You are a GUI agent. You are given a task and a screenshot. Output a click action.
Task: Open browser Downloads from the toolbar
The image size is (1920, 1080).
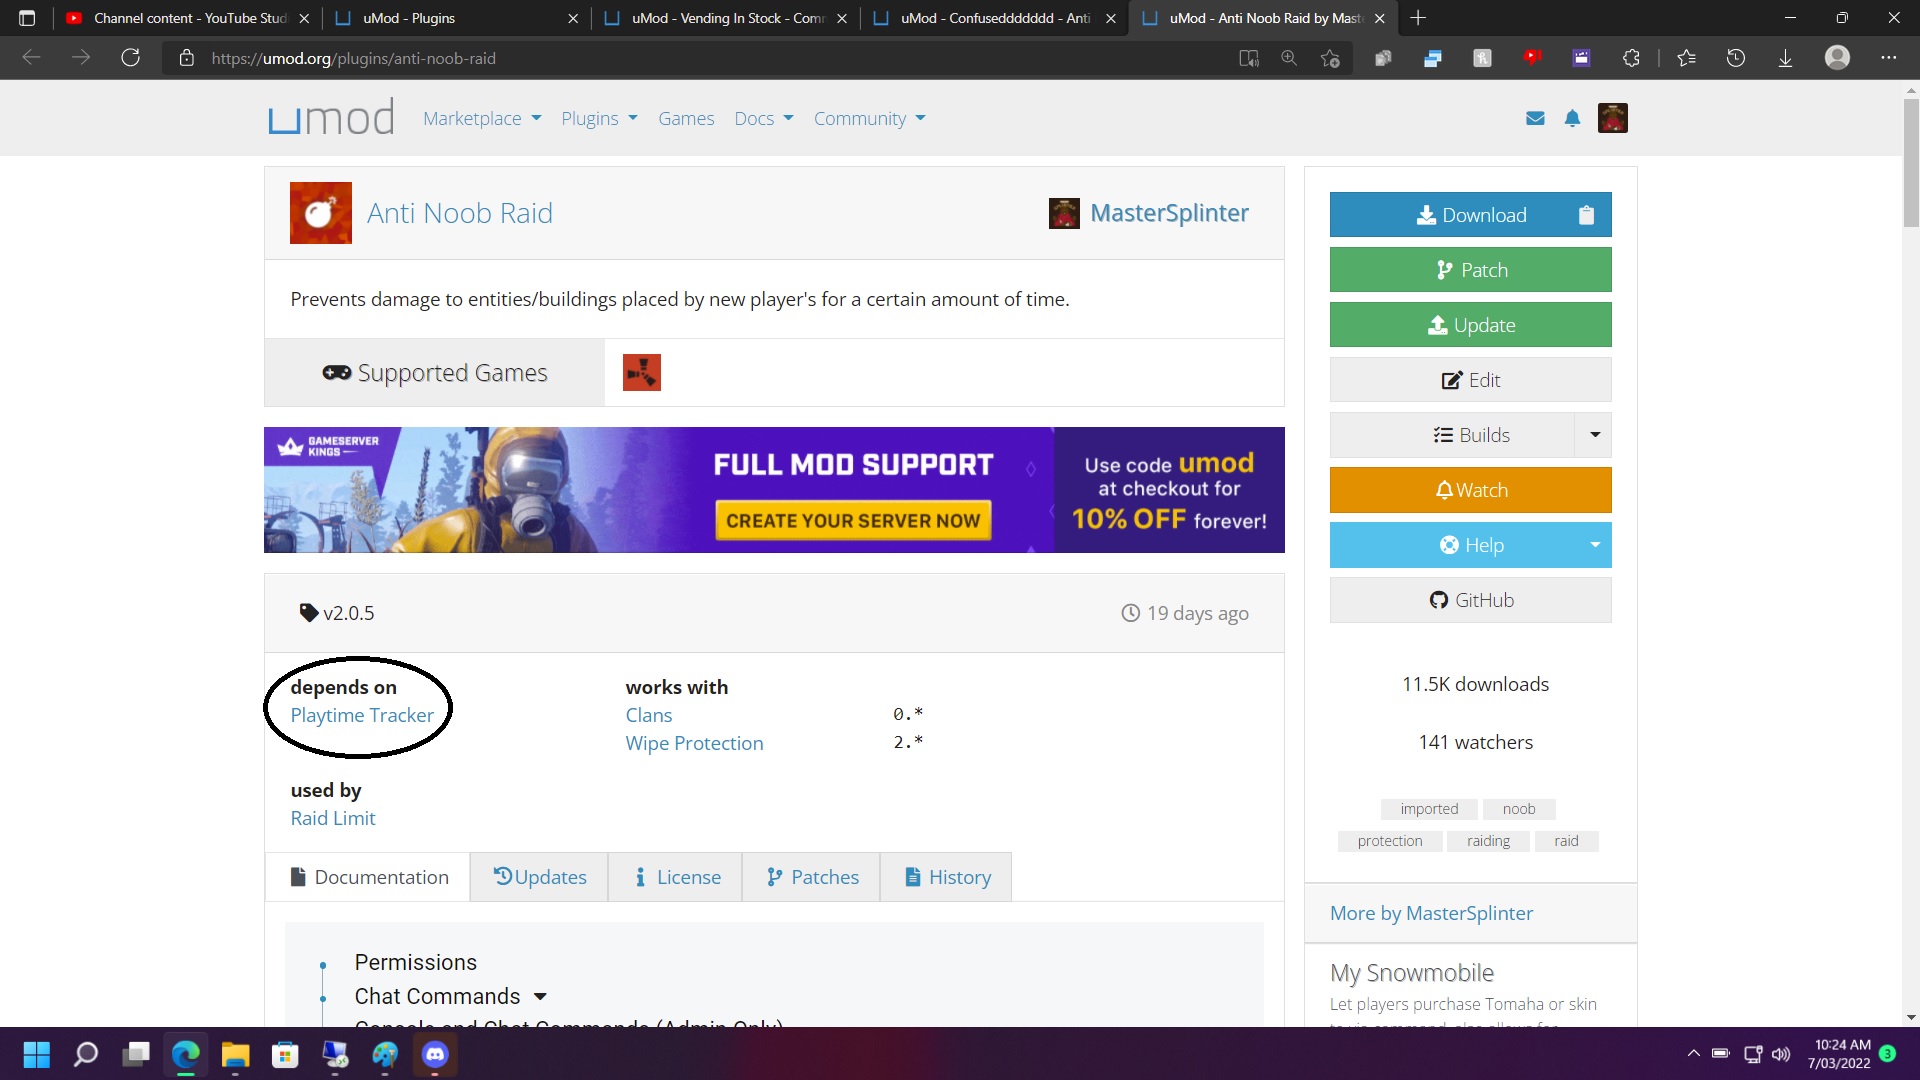pyautogui.click(x=1785, y=58)
